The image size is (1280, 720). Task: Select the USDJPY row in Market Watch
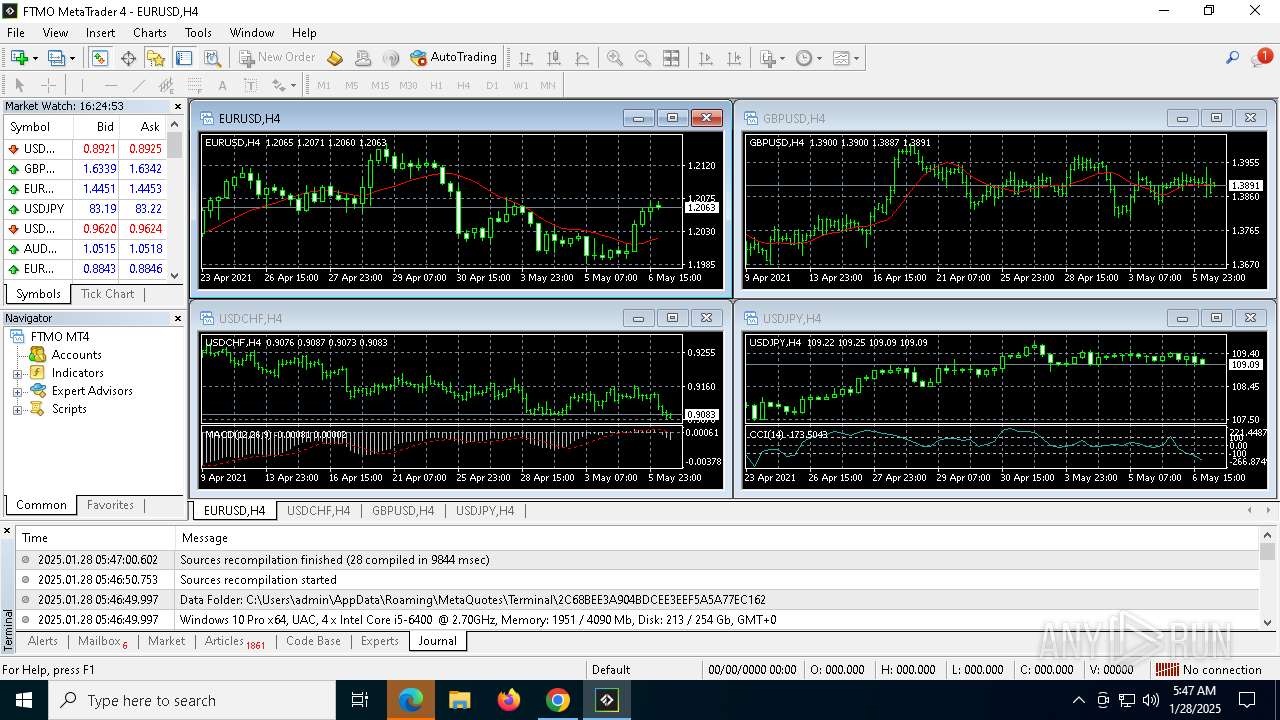point(85,209)
